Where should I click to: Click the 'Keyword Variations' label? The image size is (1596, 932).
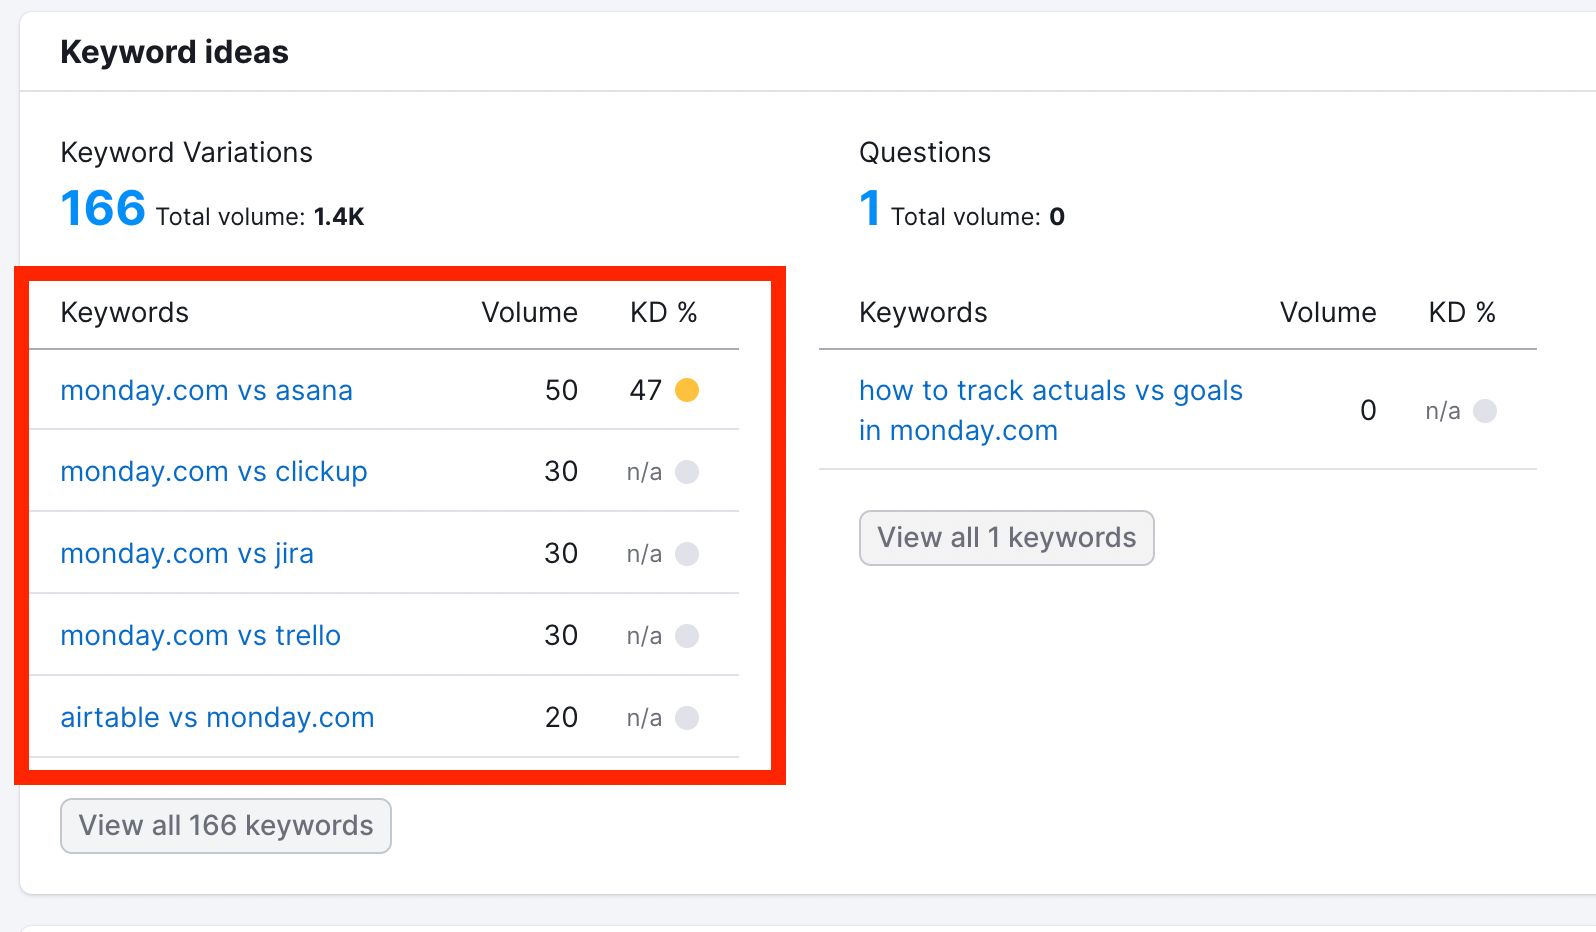point(187,152)
